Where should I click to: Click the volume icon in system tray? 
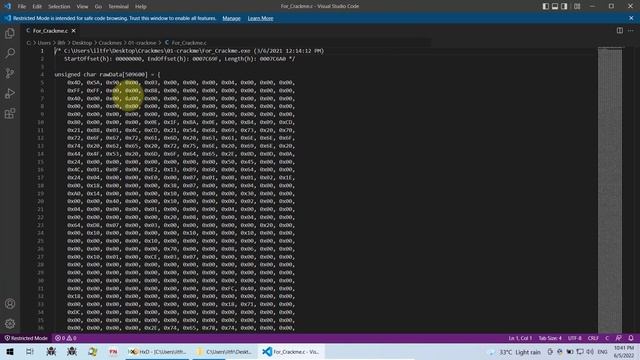[x=590, y=352]
